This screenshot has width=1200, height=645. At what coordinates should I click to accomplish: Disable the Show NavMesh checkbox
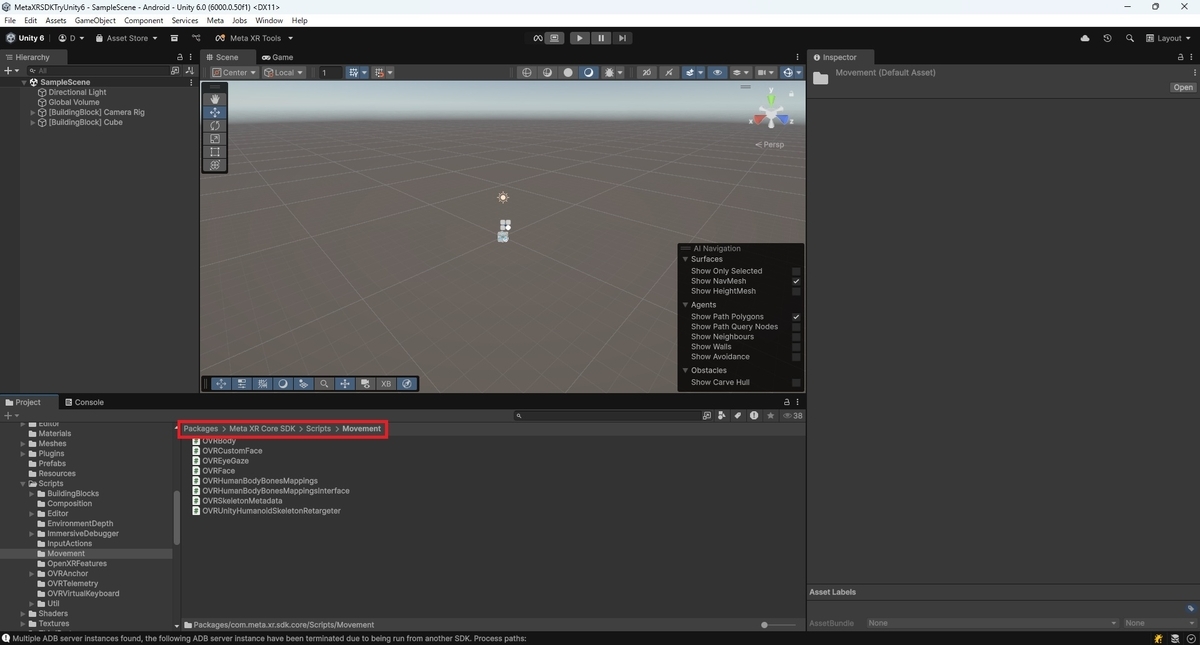(x=796, y=281)
